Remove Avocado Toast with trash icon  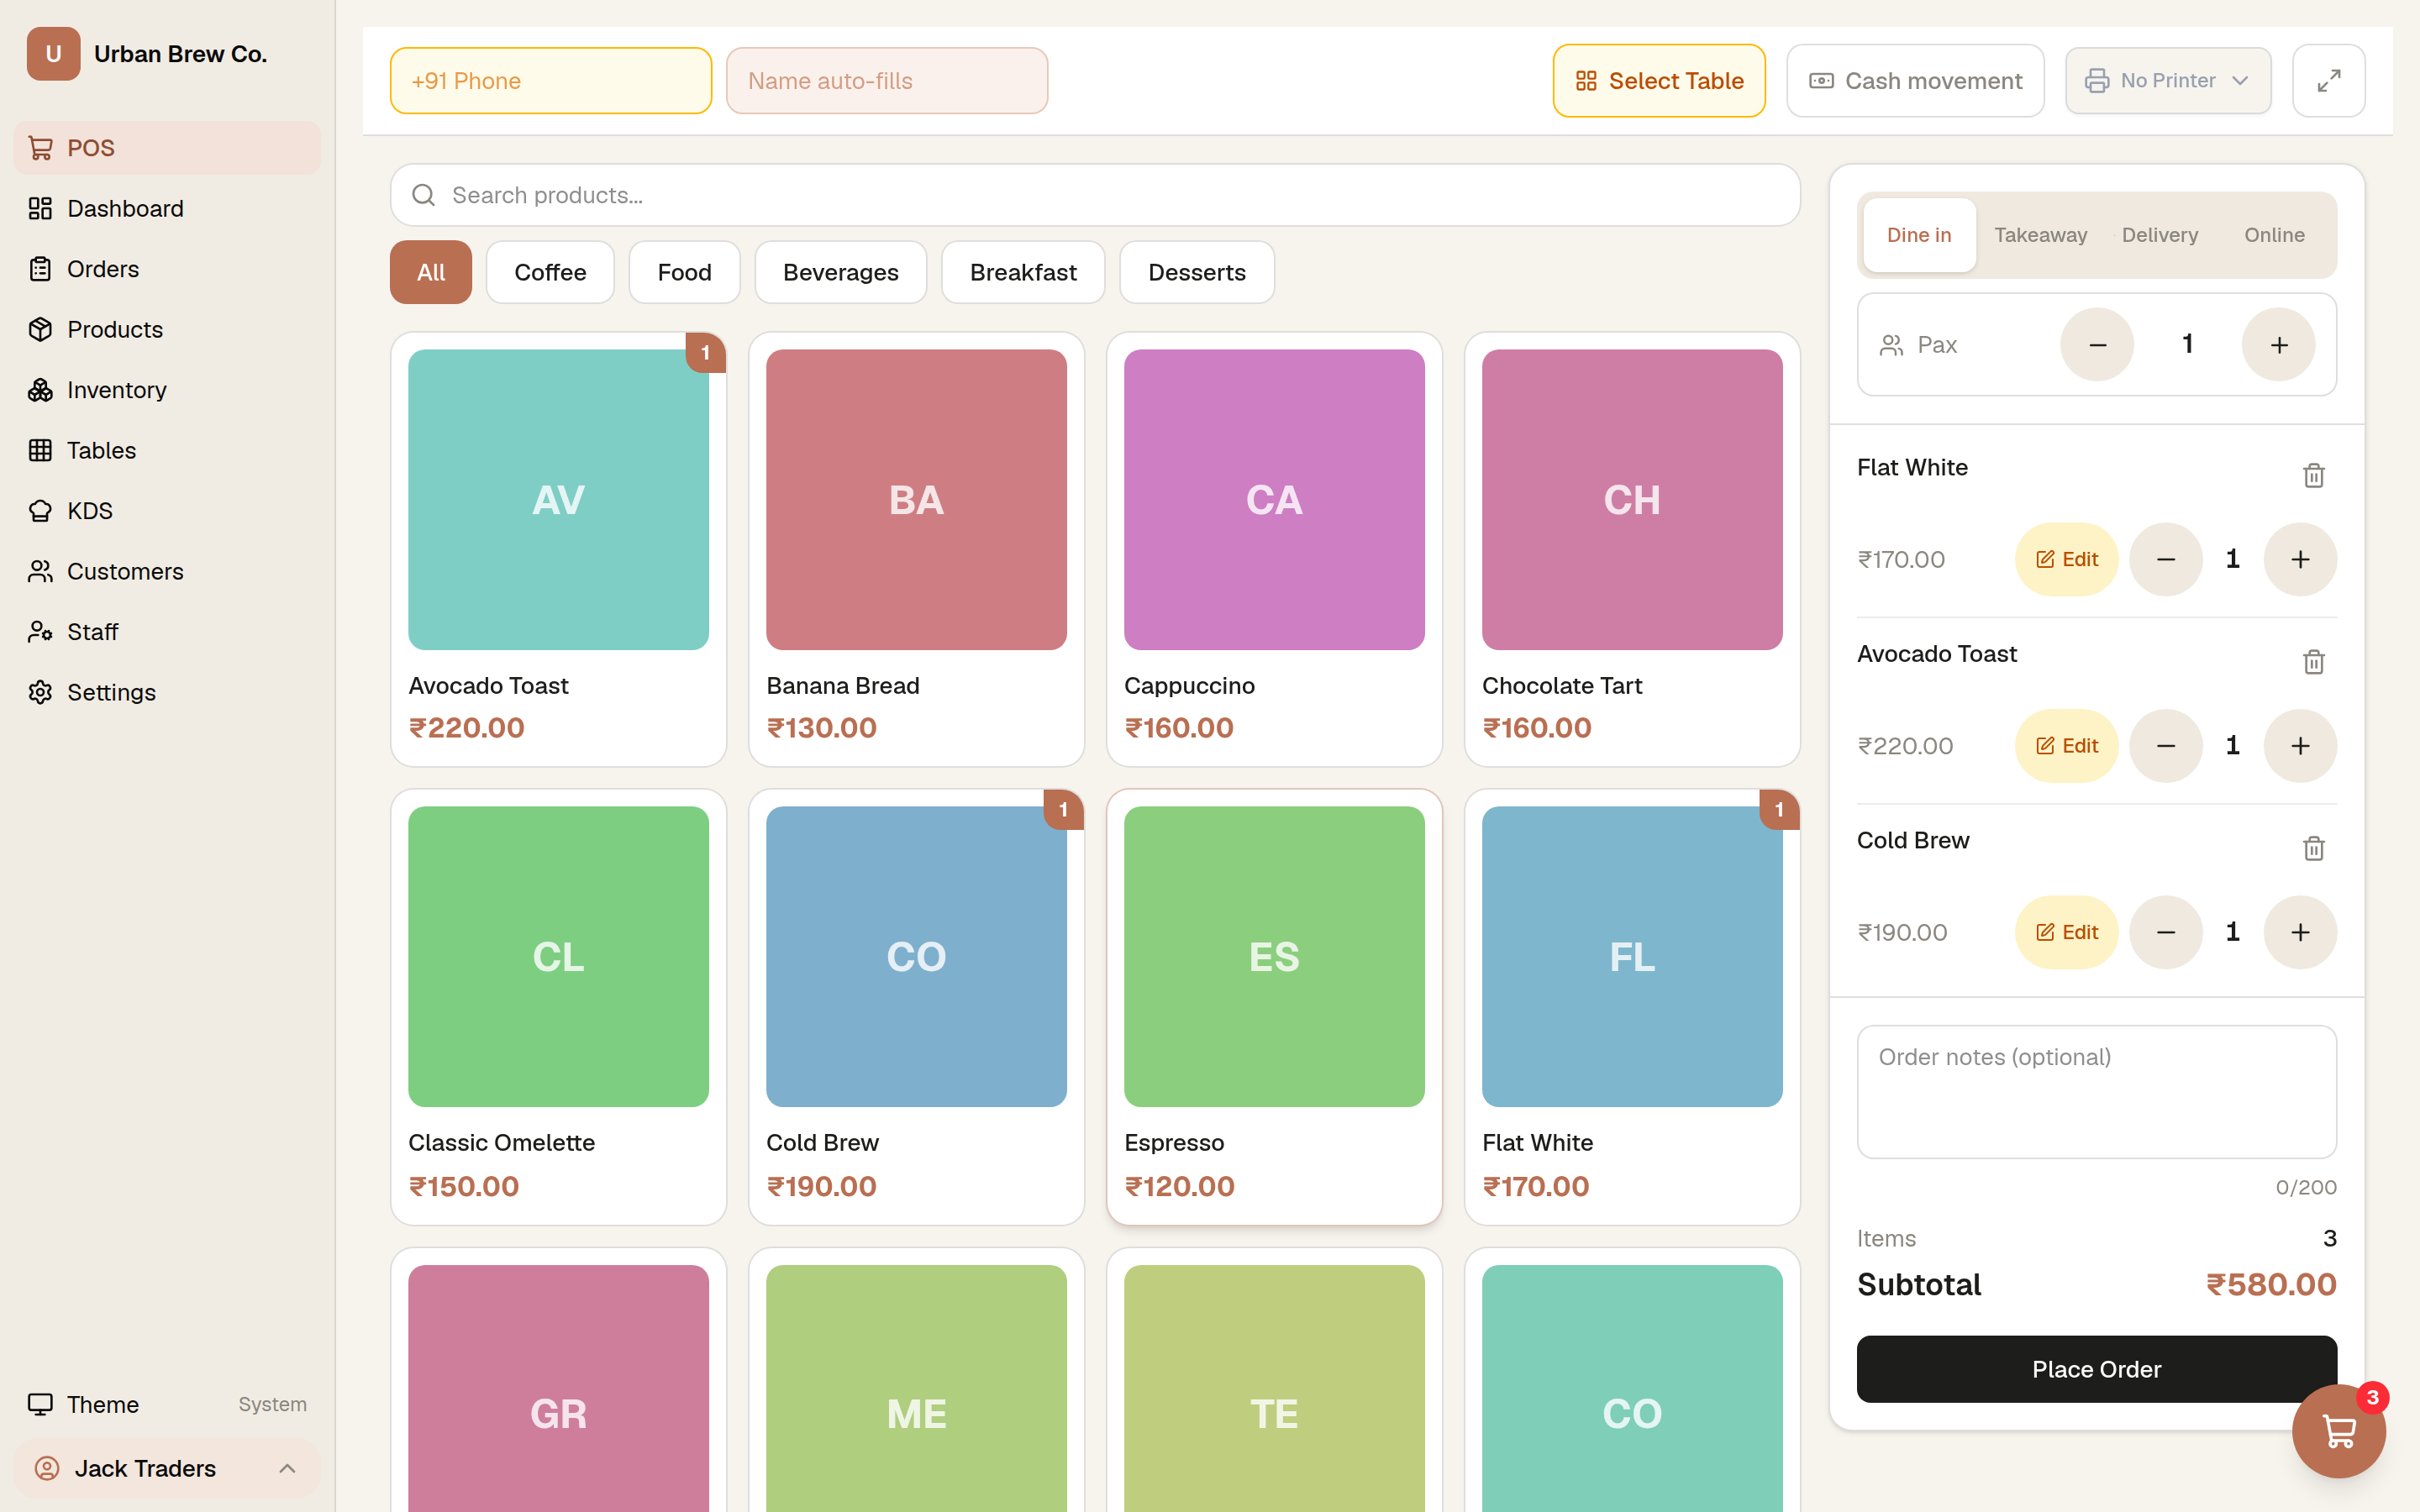coord(2313,662)
